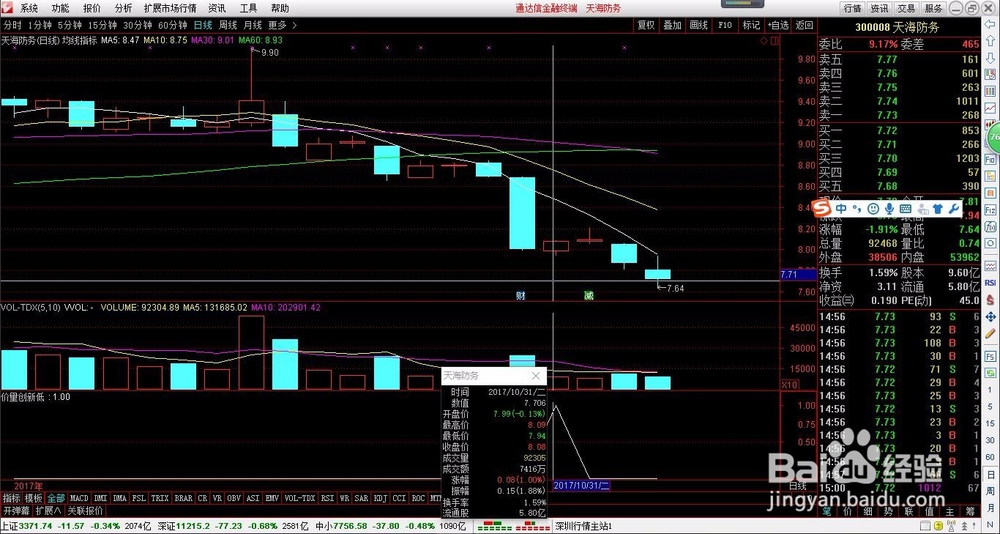Viewport: 1000px width, 534px height.
Task: Click the antenna signal icon in status bar
Action: click(x=952, y=526)
